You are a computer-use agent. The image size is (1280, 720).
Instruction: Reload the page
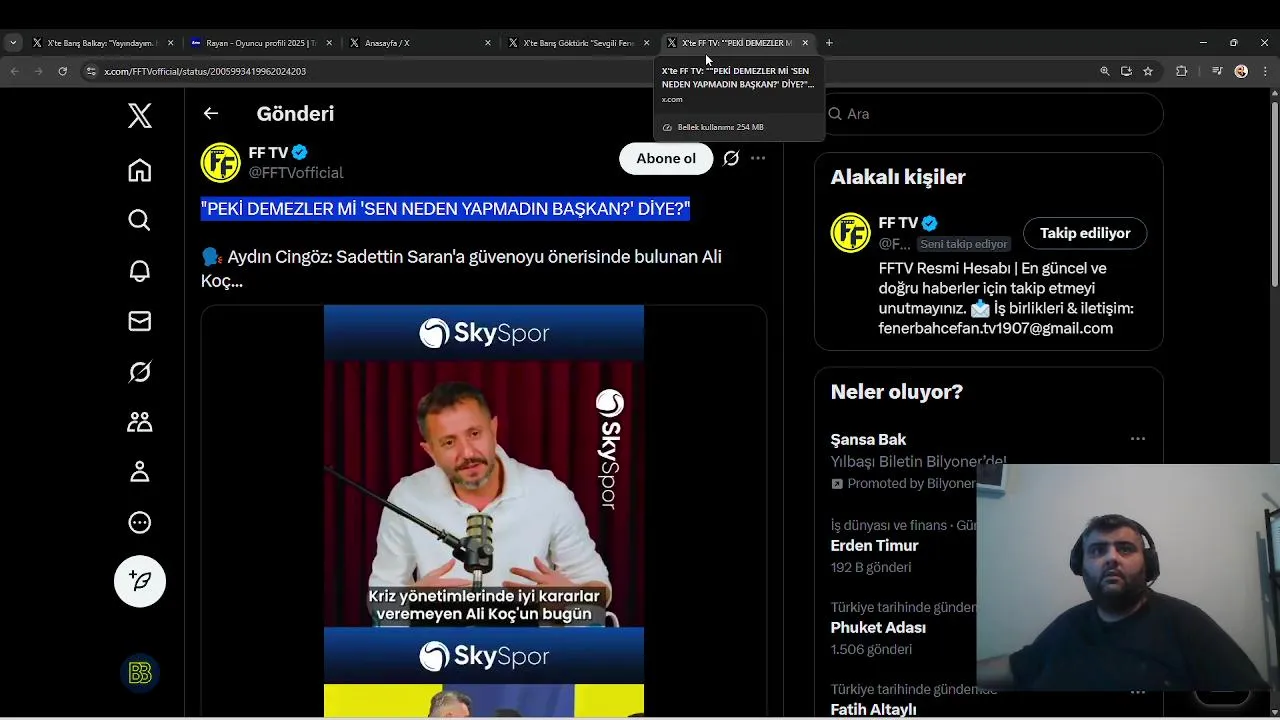[63, 71]
